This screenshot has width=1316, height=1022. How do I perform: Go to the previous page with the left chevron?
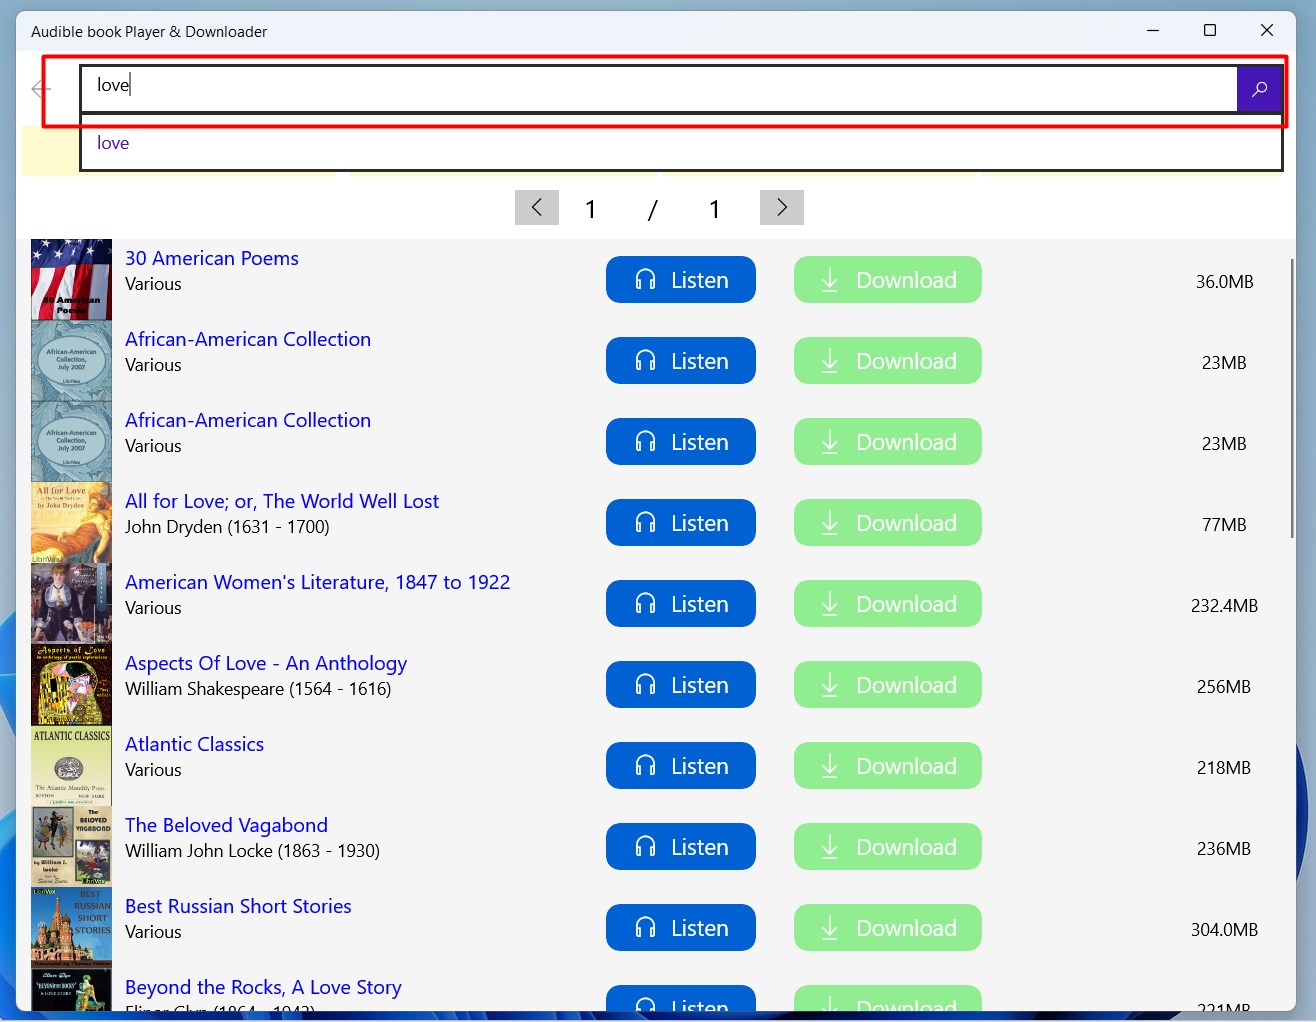tap(537, 207)
